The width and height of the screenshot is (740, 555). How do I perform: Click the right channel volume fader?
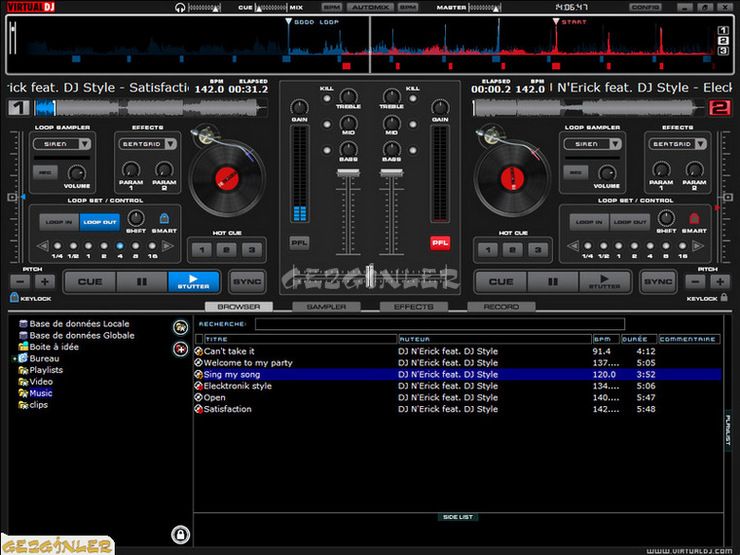coord(391,174)
